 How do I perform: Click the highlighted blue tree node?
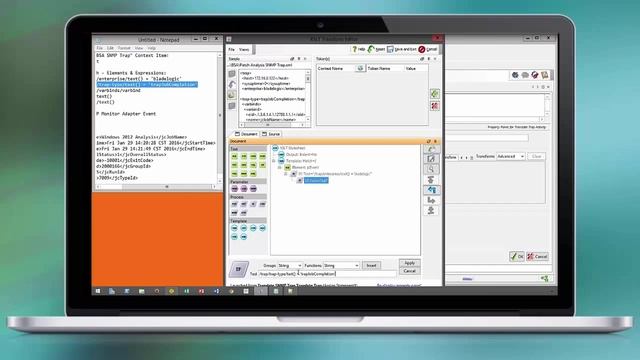tap(316, 180)
